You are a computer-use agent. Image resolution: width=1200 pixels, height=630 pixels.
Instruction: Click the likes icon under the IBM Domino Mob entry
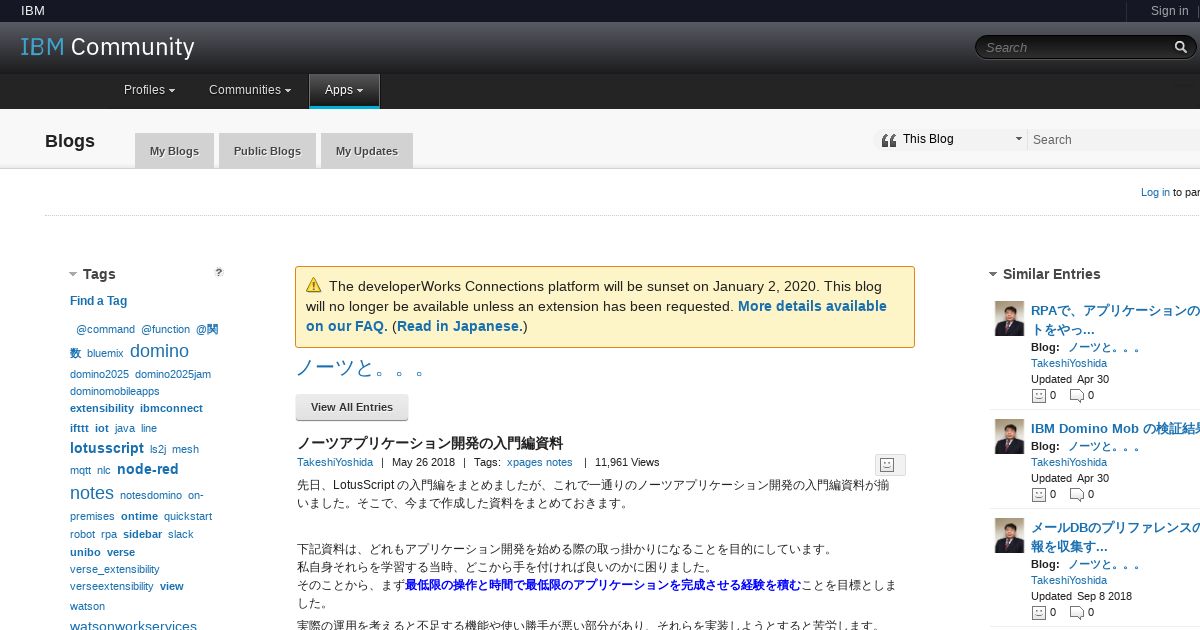point(1038,494)
